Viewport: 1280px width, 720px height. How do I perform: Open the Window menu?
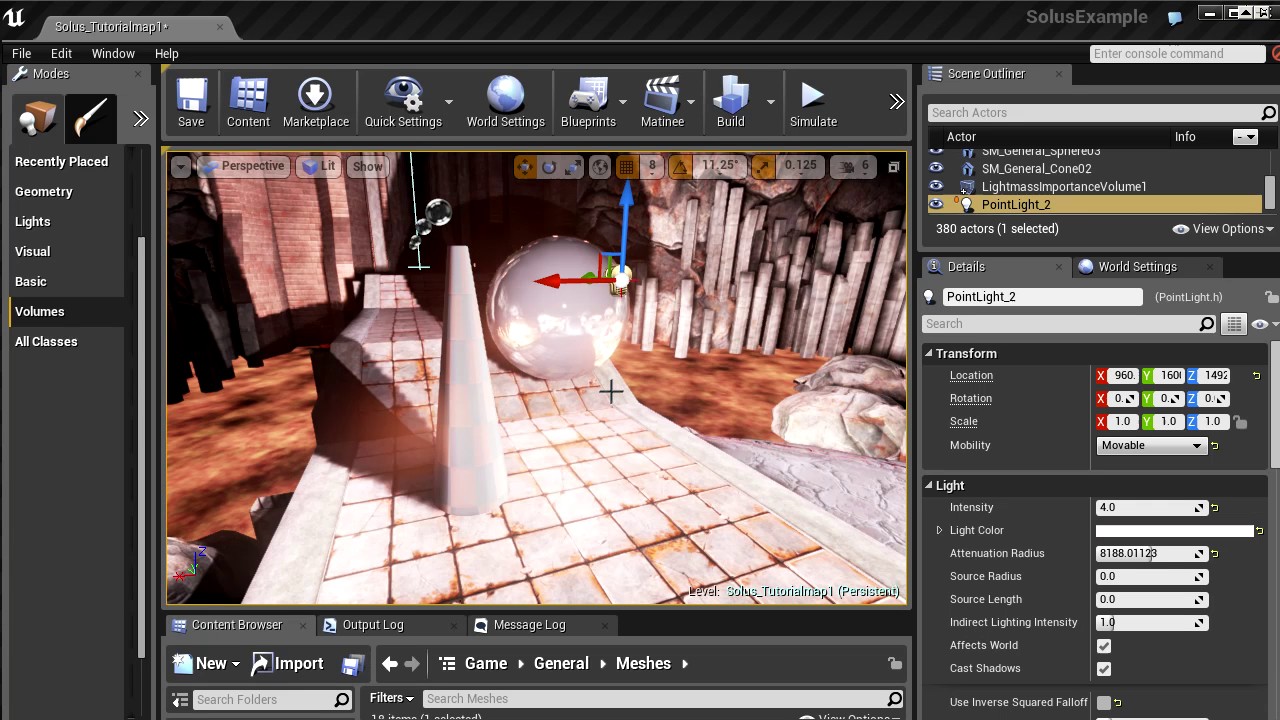tap(113, 53)
